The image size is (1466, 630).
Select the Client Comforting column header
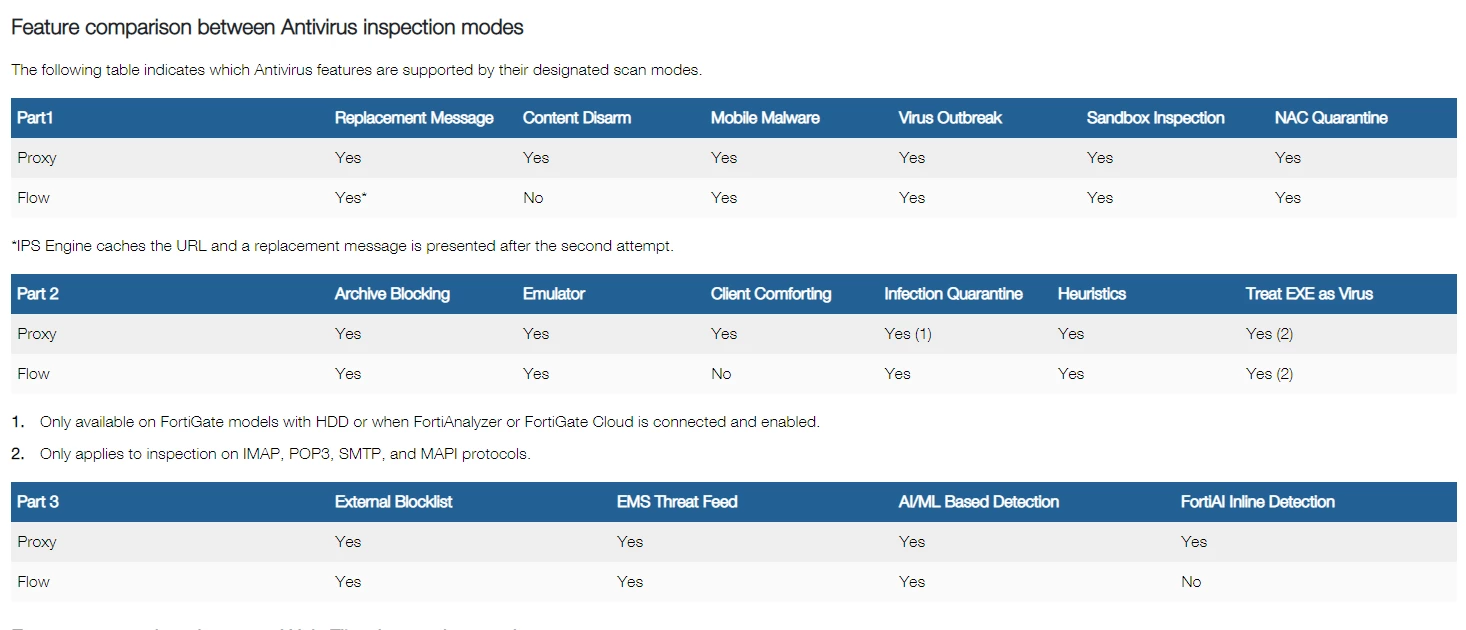[771, 294]
